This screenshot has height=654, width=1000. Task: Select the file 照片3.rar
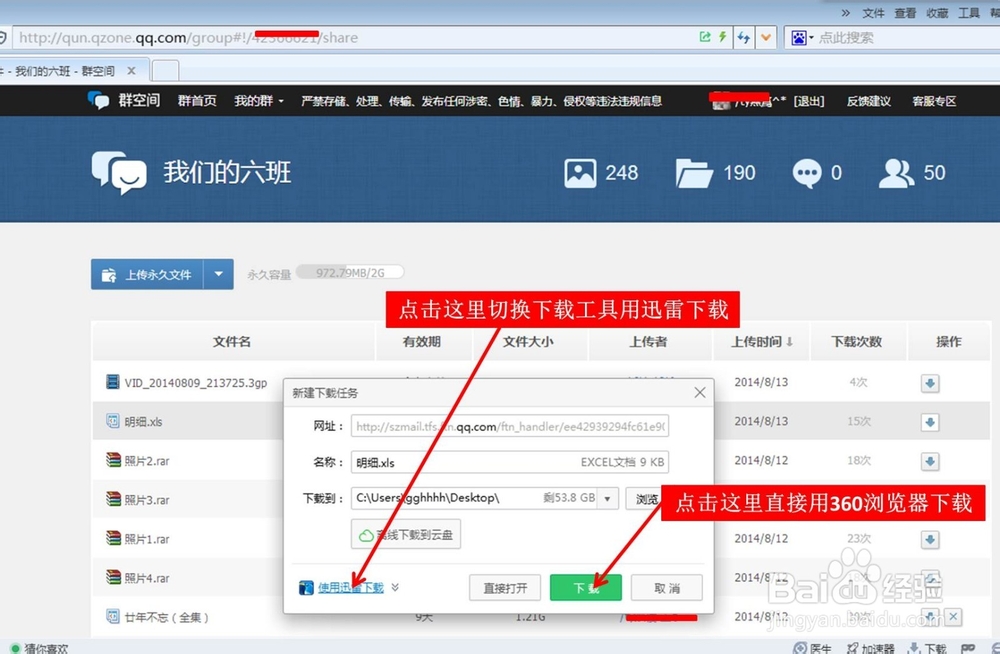click(x=147, y=500)
